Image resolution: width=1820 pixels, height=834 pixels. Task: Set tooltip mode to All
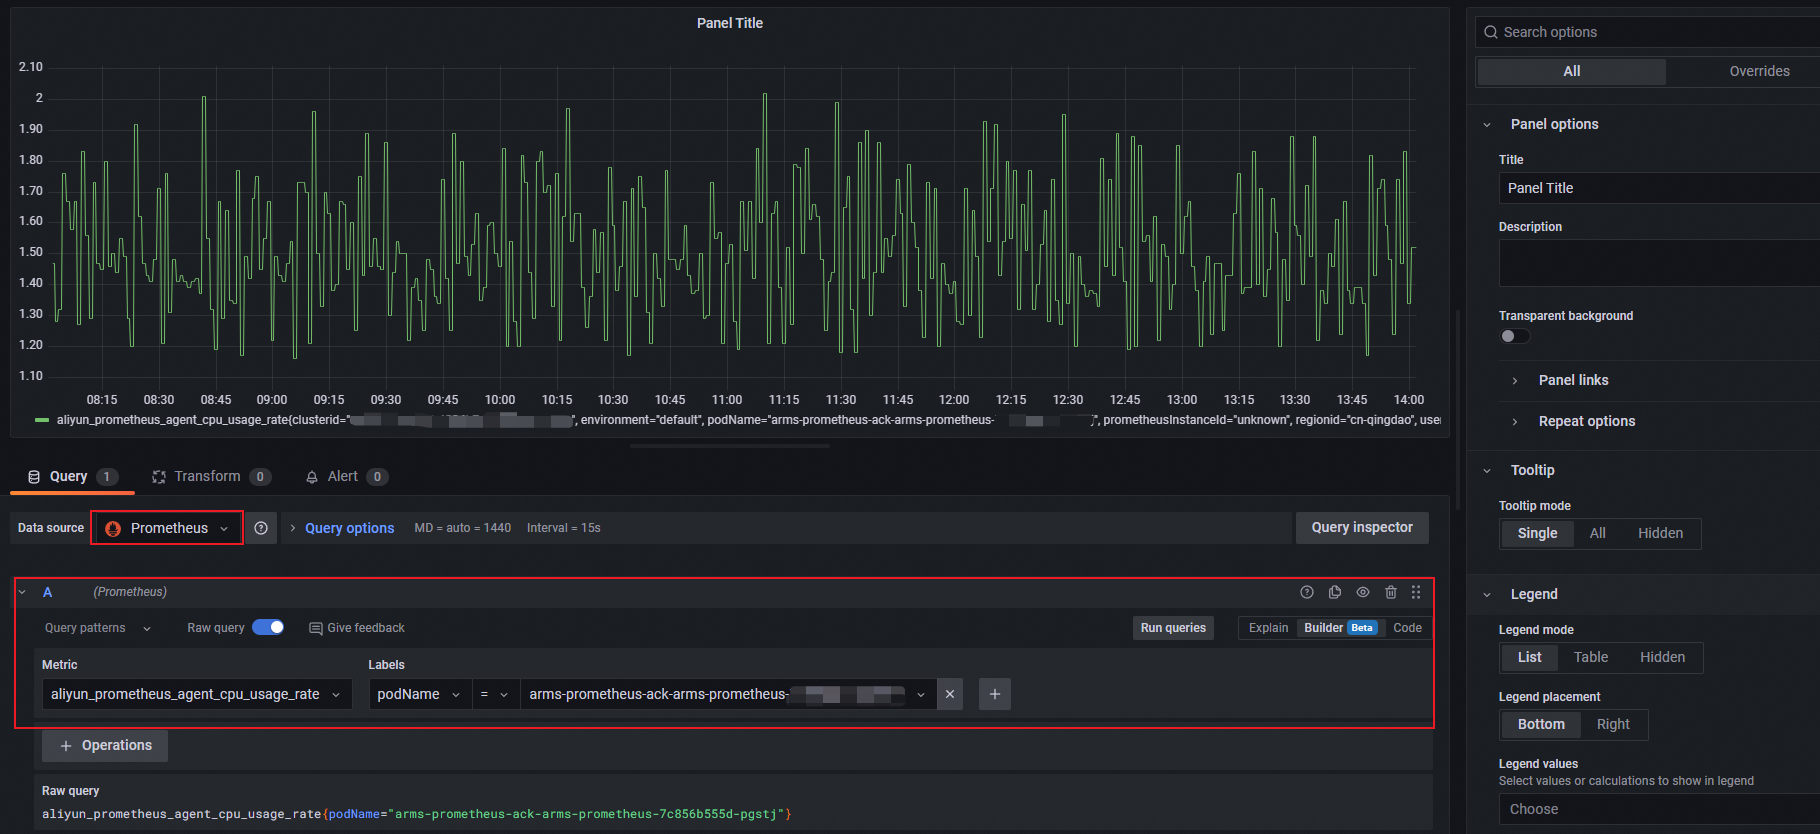pyautogui.click(x=1598, y=533)
